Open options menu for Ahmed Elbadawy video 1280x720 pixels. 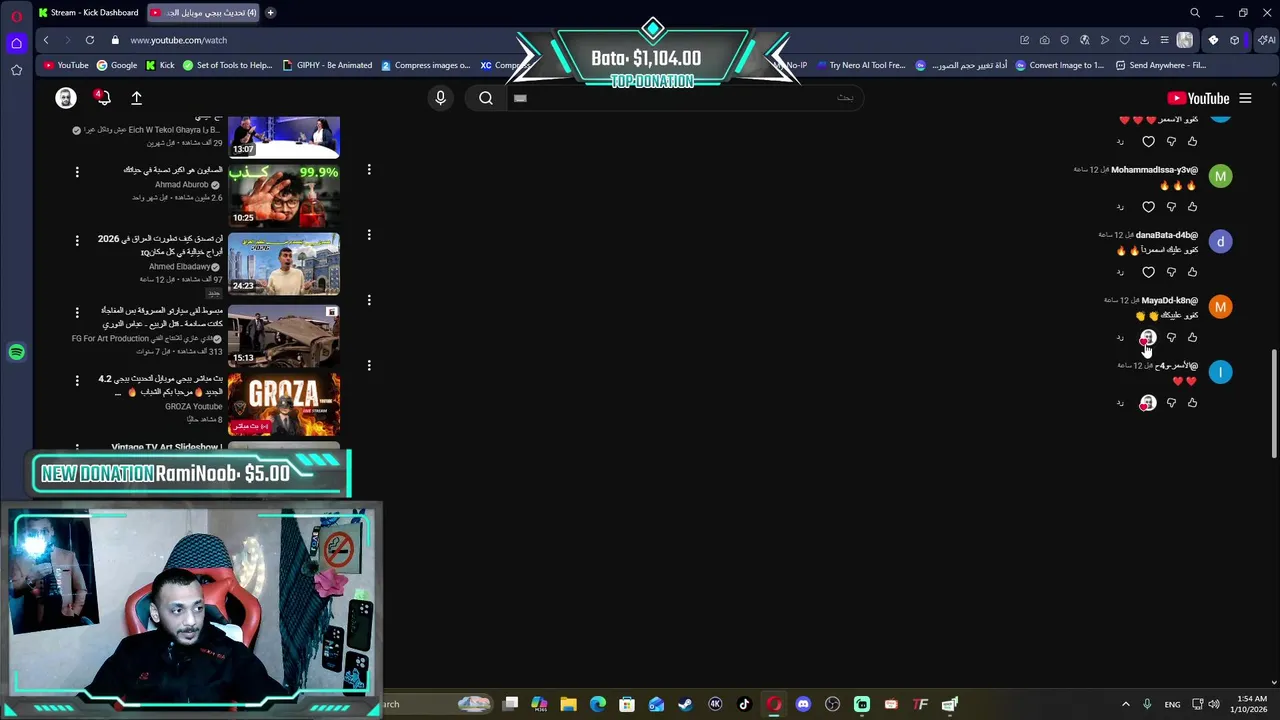[77, 241]
